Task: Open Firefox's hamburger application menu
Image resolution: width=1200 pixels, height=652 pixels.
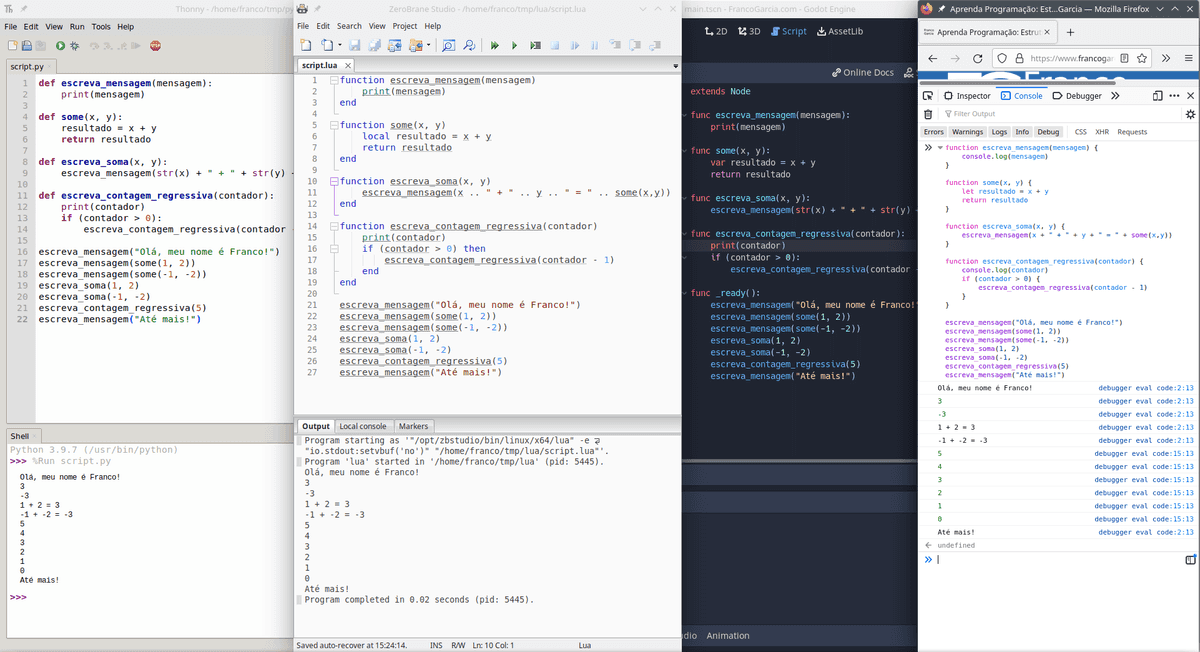Action: (x=1188, y=58)
